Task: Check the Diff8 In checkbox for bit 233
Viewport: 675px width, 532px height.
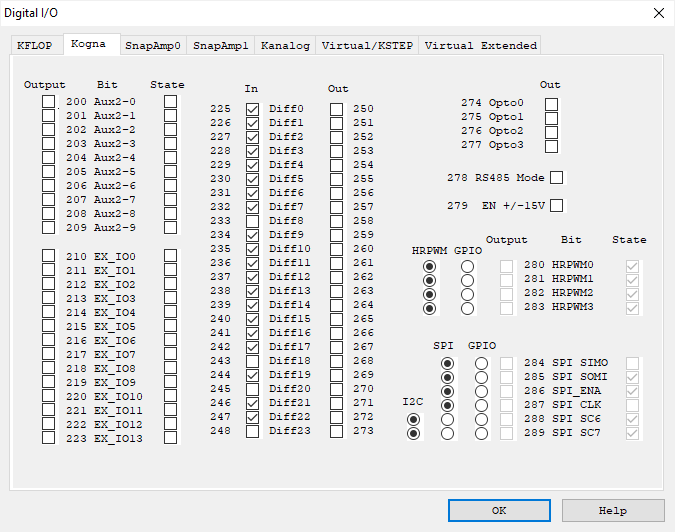Action: point(252,221)
